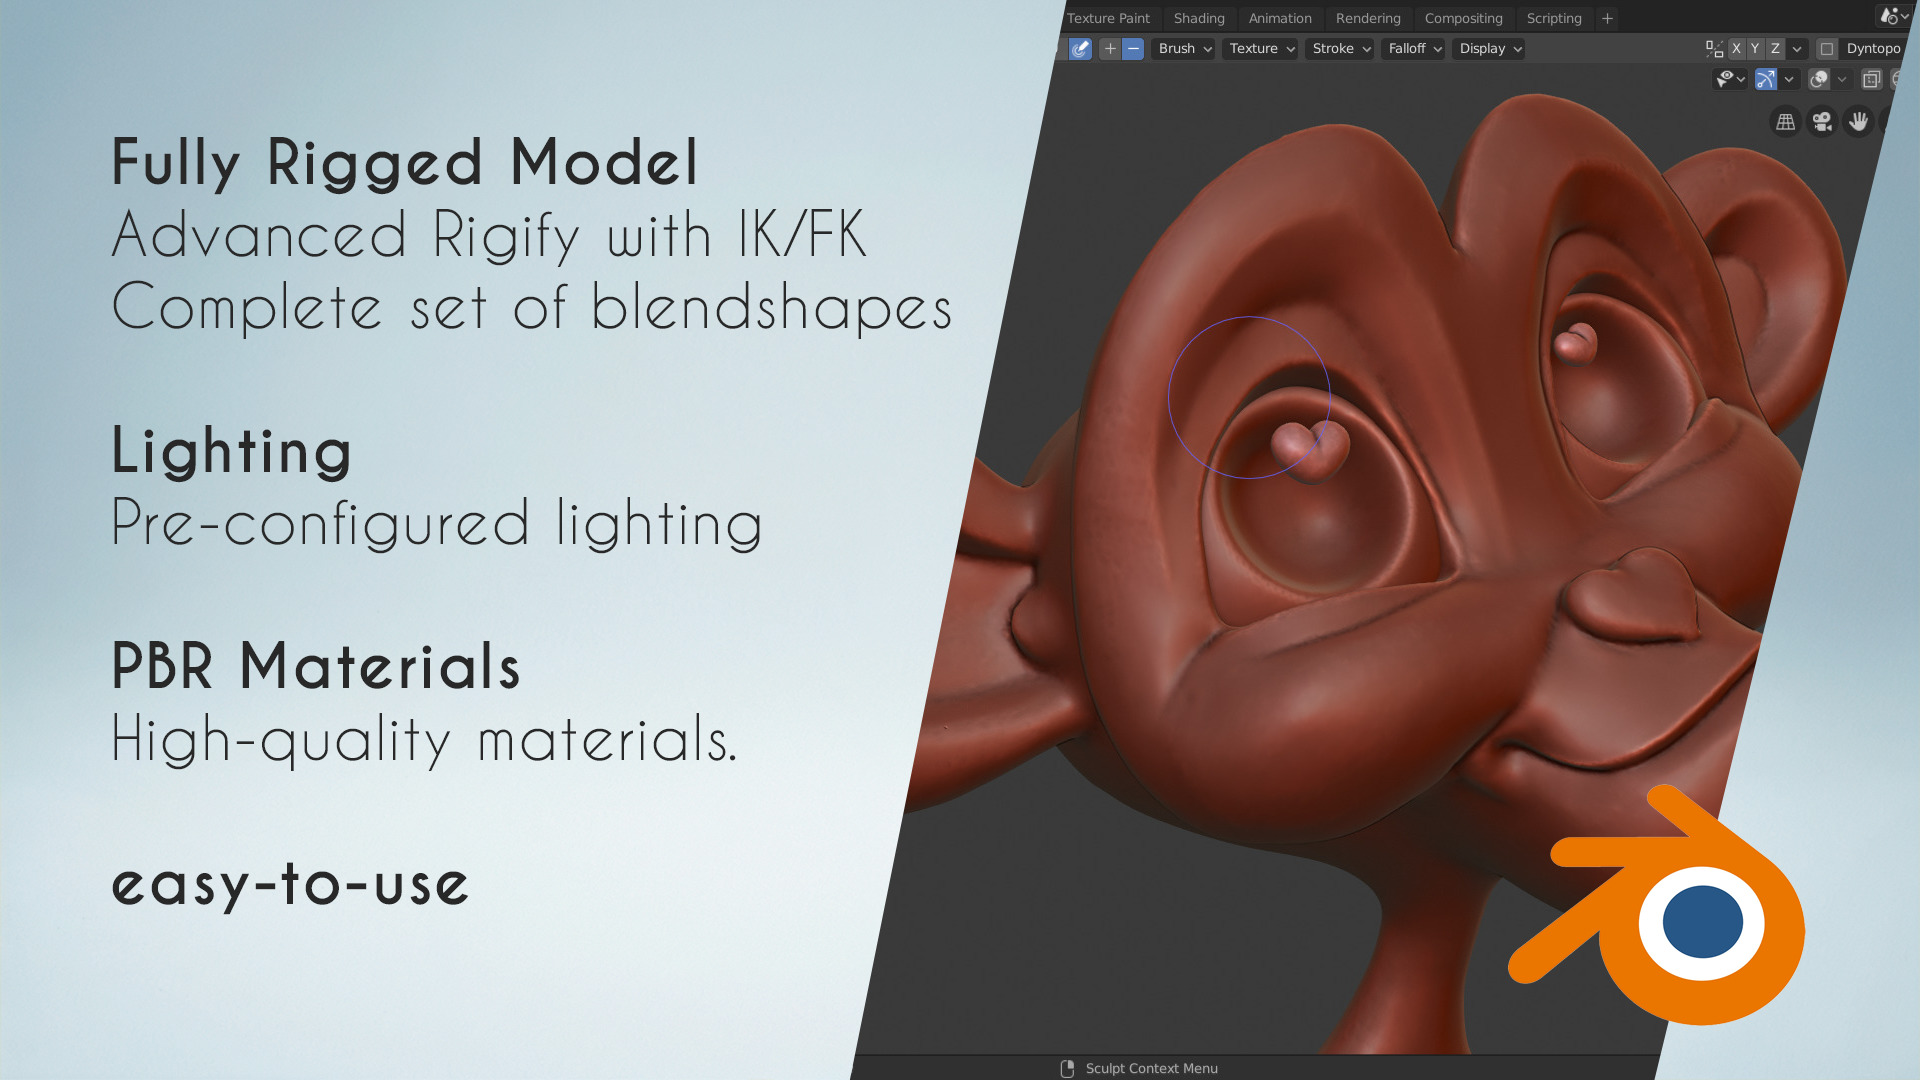The height and width of the screenshot is (1080, 1920).
Task: Toggle show gizmo button
Action: tap(1766, 79)
